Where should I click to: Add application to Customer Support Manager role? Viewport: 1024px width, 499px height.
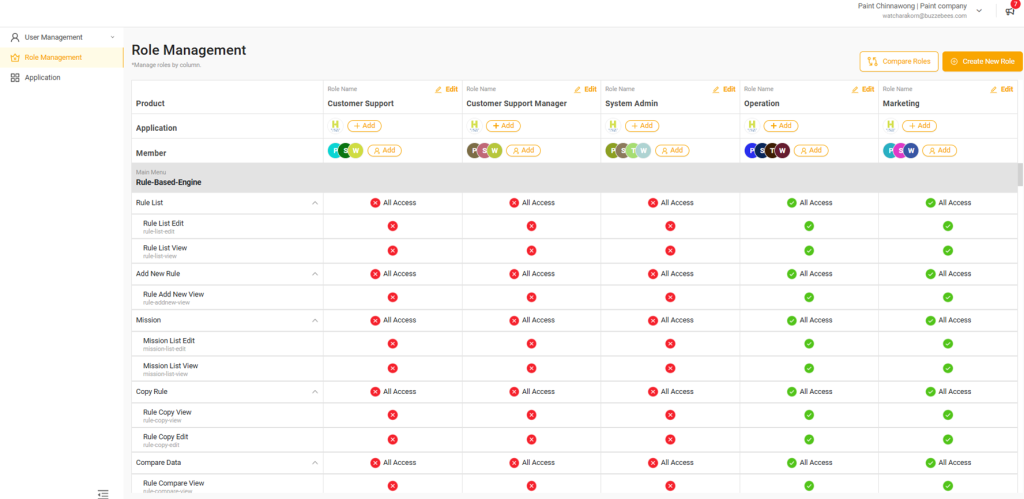504,125
